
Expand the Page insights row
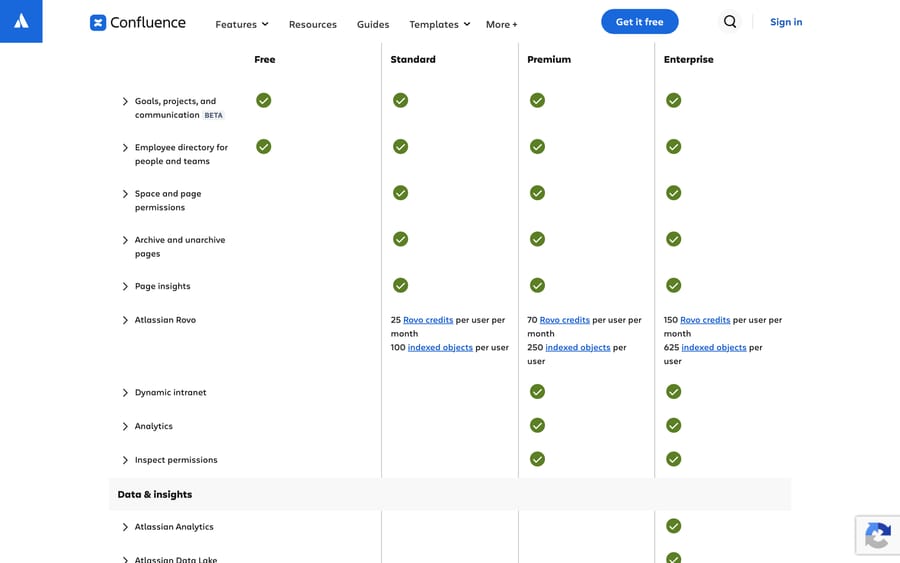(125, 286)
